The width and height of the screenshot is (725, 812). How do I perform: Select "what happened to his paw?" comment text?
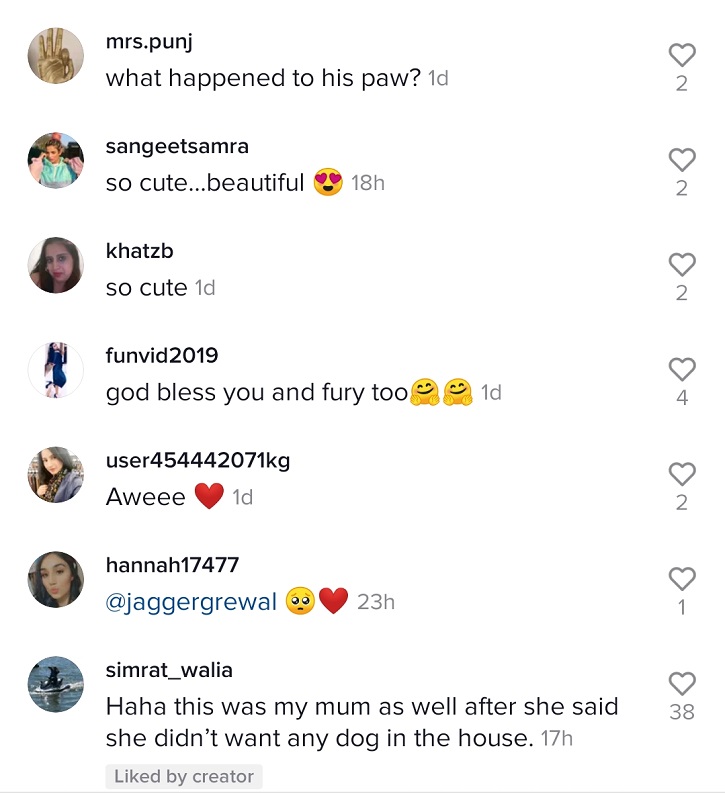pyautogui.click(x=263, y=78)
